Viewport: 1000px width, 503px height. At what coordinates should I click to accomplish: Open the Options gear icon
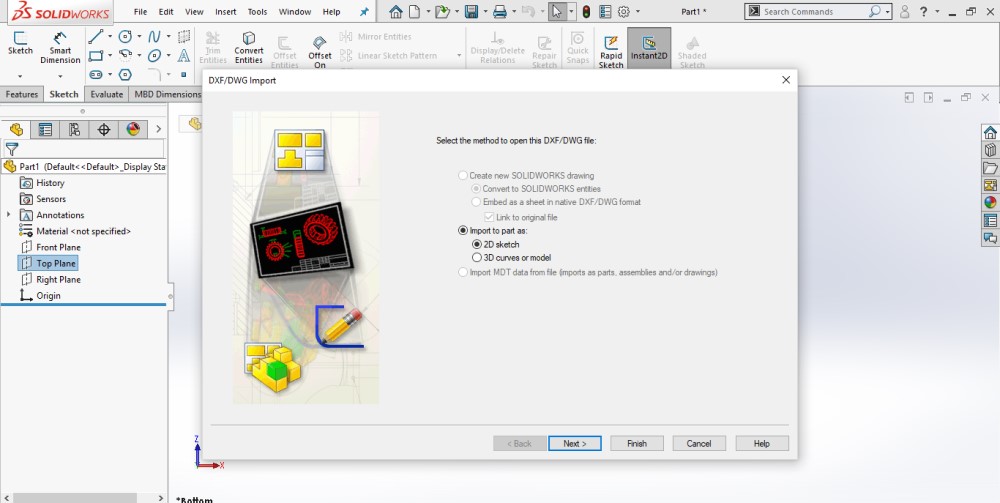pos(624,11)
